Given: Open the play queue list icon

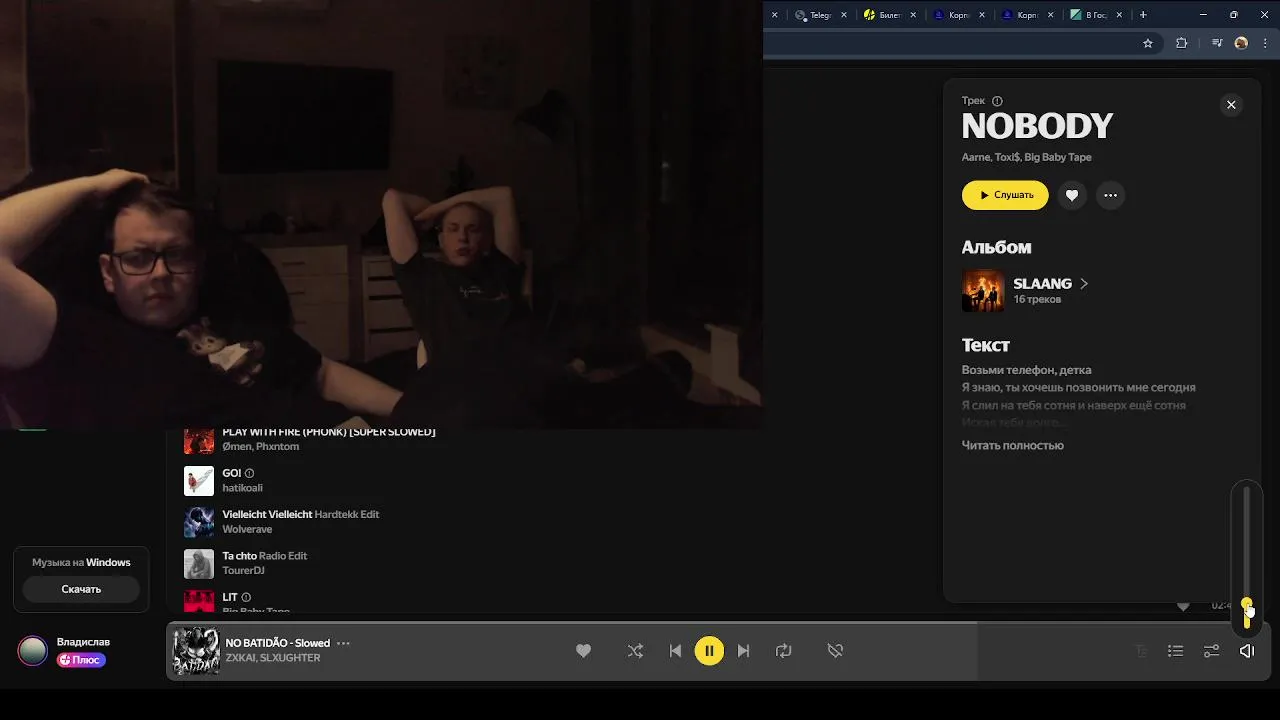Looking at the screenshot, I should pyautogui.click(x=1175, y=651).
